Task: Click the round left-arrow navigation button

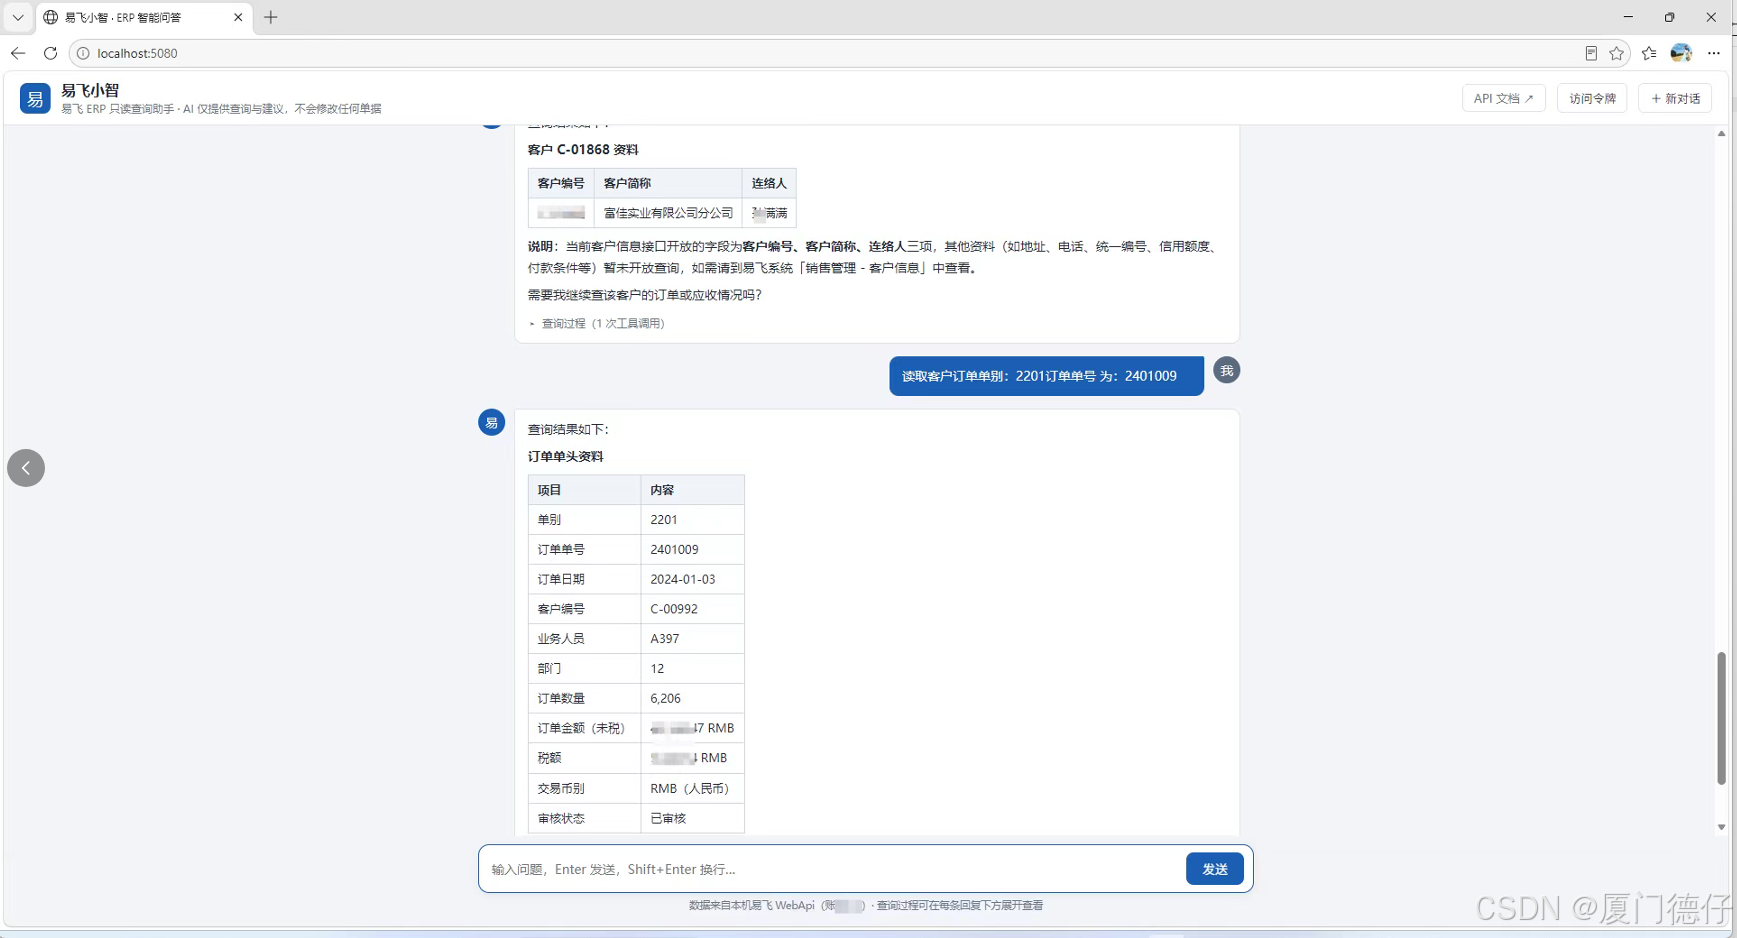Action: [x=26, y=468]
